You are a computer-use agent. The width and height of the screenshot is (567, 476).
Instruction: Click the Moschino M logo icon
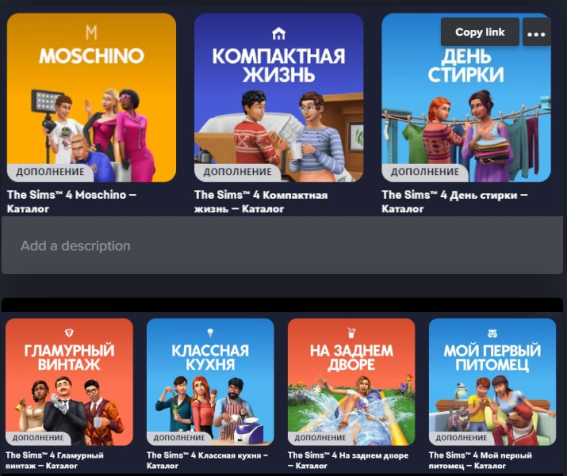91,33
